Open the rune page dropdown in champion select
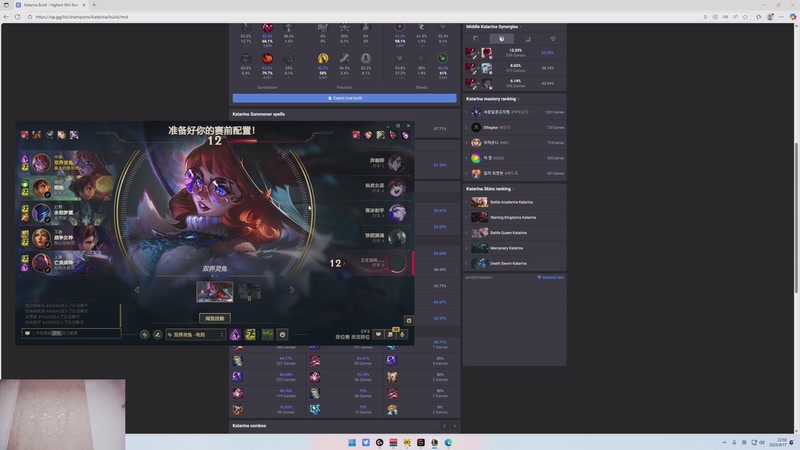This screenshot has height=450, width=800. [195, 335]
